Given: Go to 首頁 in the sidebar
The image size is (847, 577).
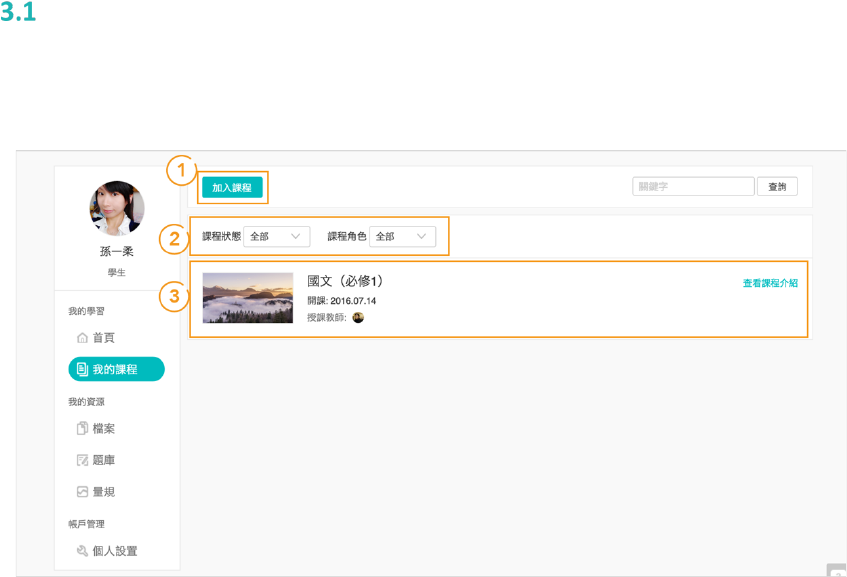Looking at the screenshot, I should [x=103, y=338].
